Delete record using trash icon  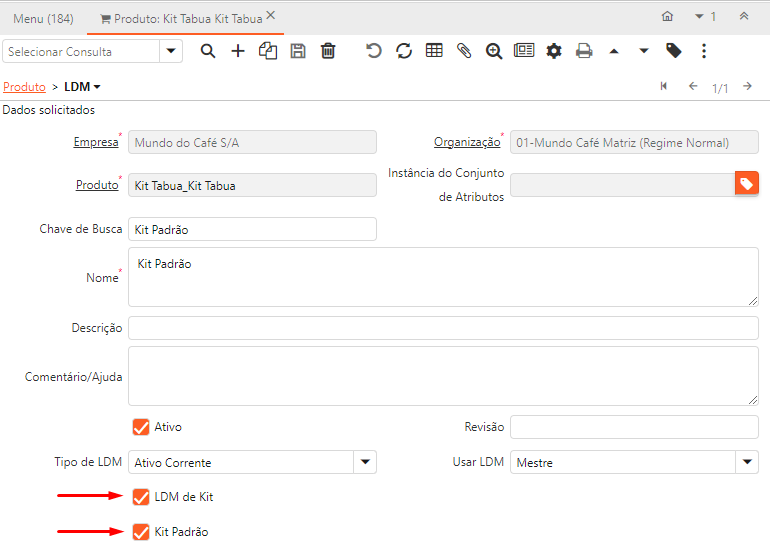tap(328, 51)
